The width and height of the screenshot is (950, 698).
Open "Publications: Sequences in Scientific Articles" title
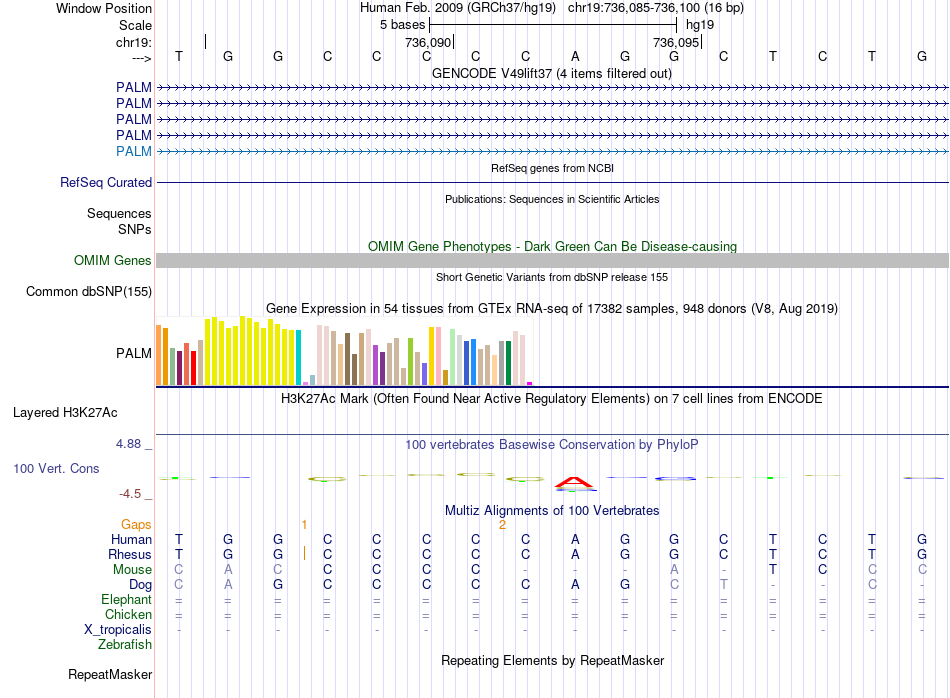552,199
